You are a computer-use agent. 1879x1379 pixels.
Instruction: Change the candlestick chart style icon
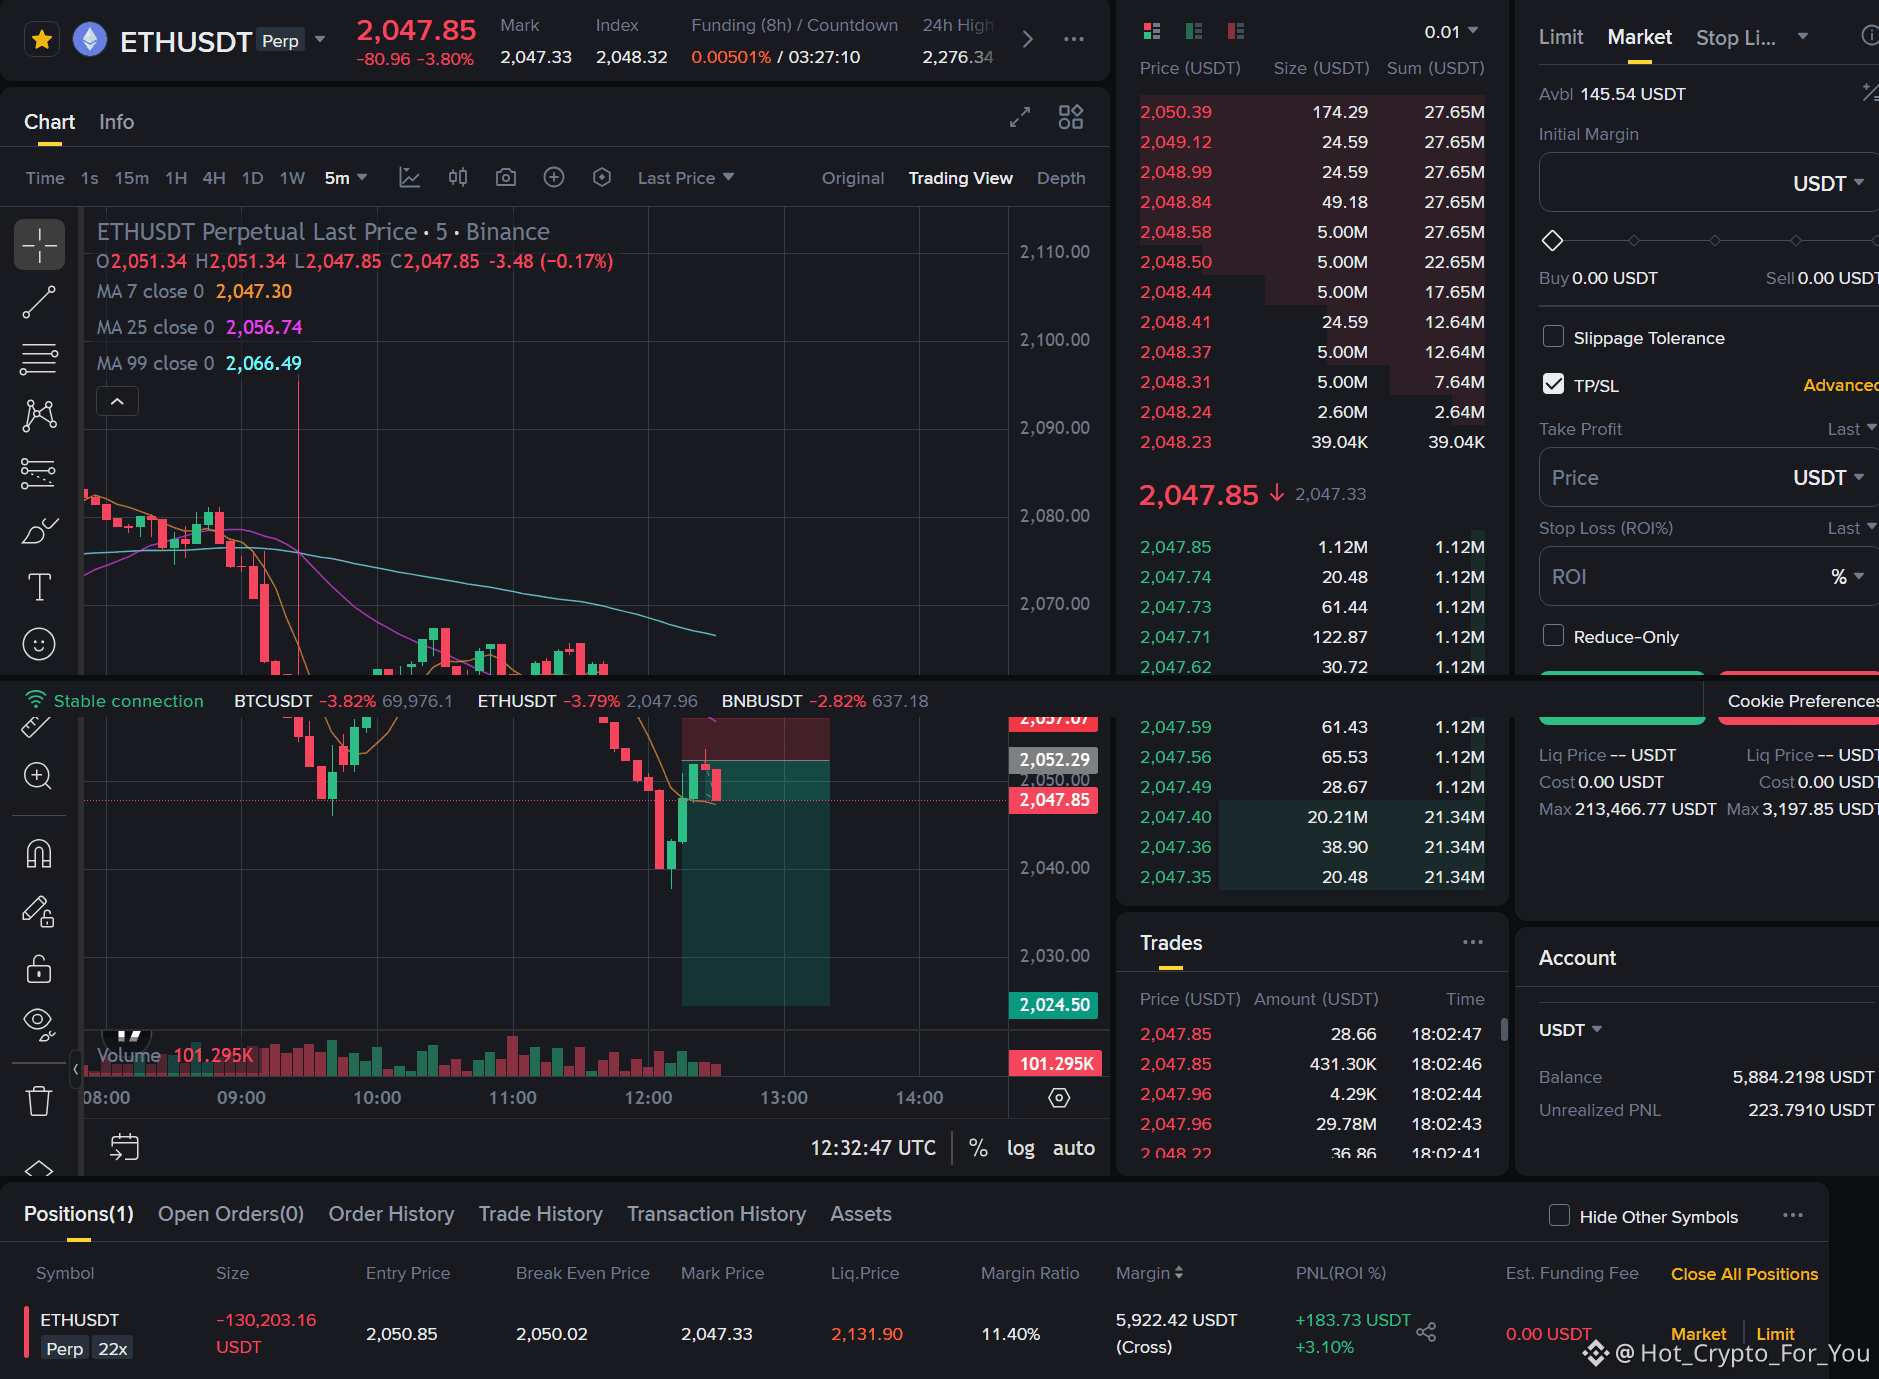(x=458, y=178)
